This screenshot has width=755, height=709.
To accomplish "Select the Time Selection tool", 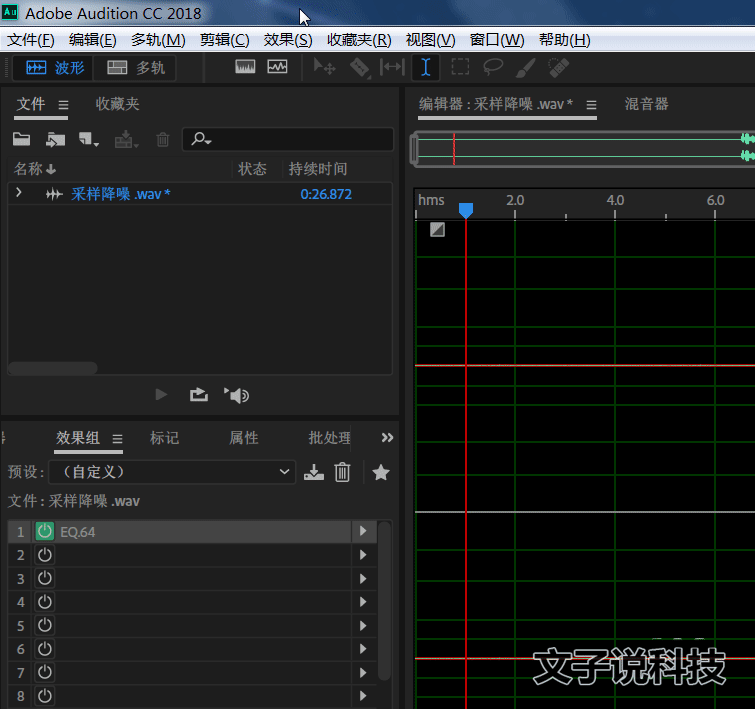I will pos(425,67).
